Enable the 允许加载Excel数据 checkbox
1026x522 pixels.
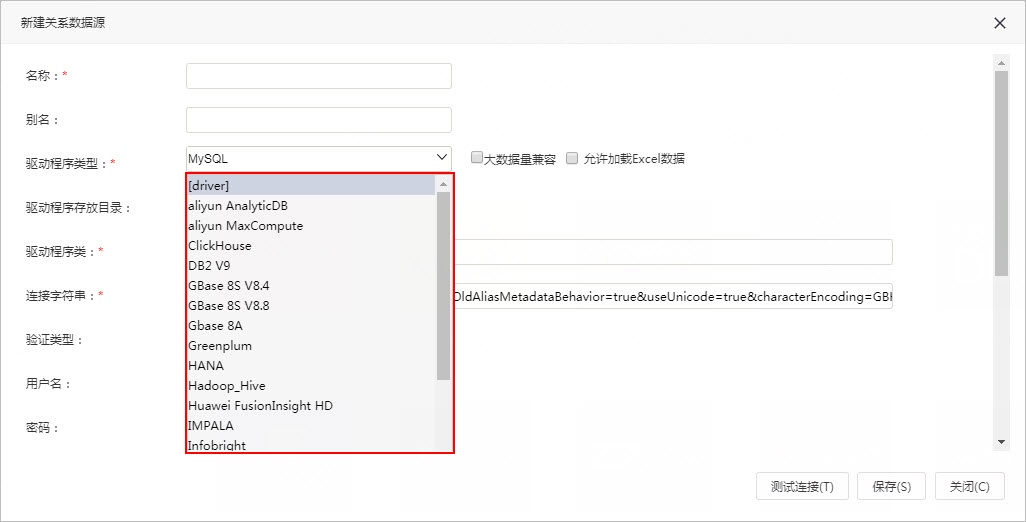coord(572,158)
